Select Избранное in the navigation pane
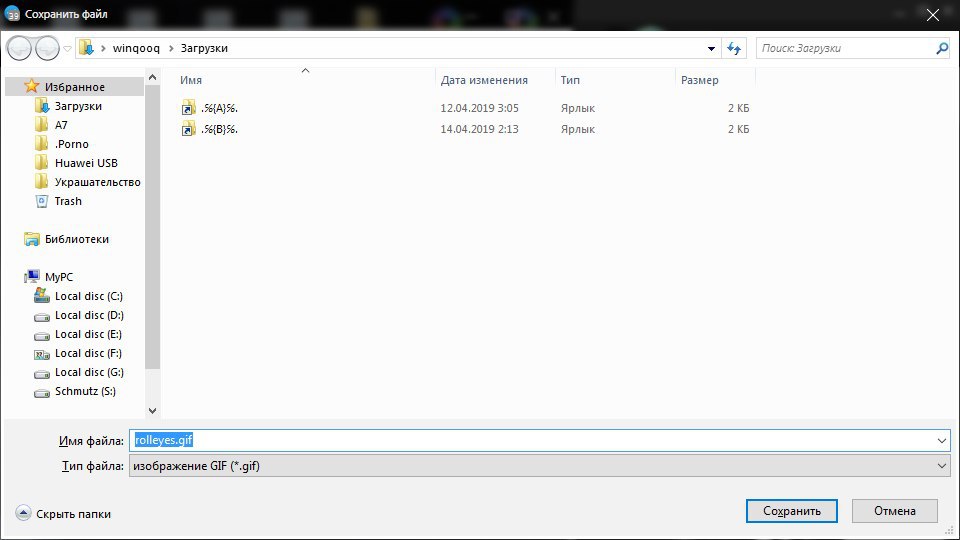This screenshot has height=540, width=960. (75, 87)
